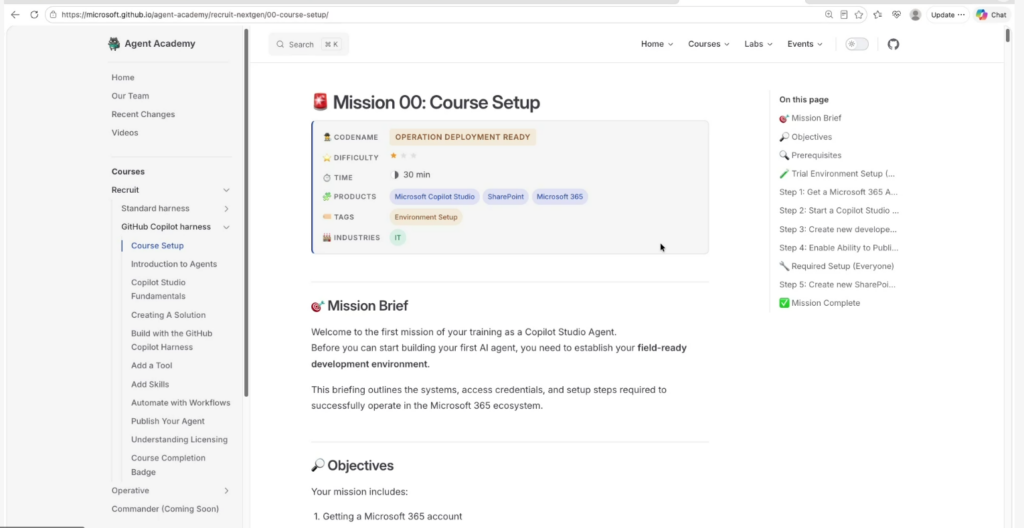Click the browser address bar URL
Viewport: 1024px width, 528px height.
[195, 14]
